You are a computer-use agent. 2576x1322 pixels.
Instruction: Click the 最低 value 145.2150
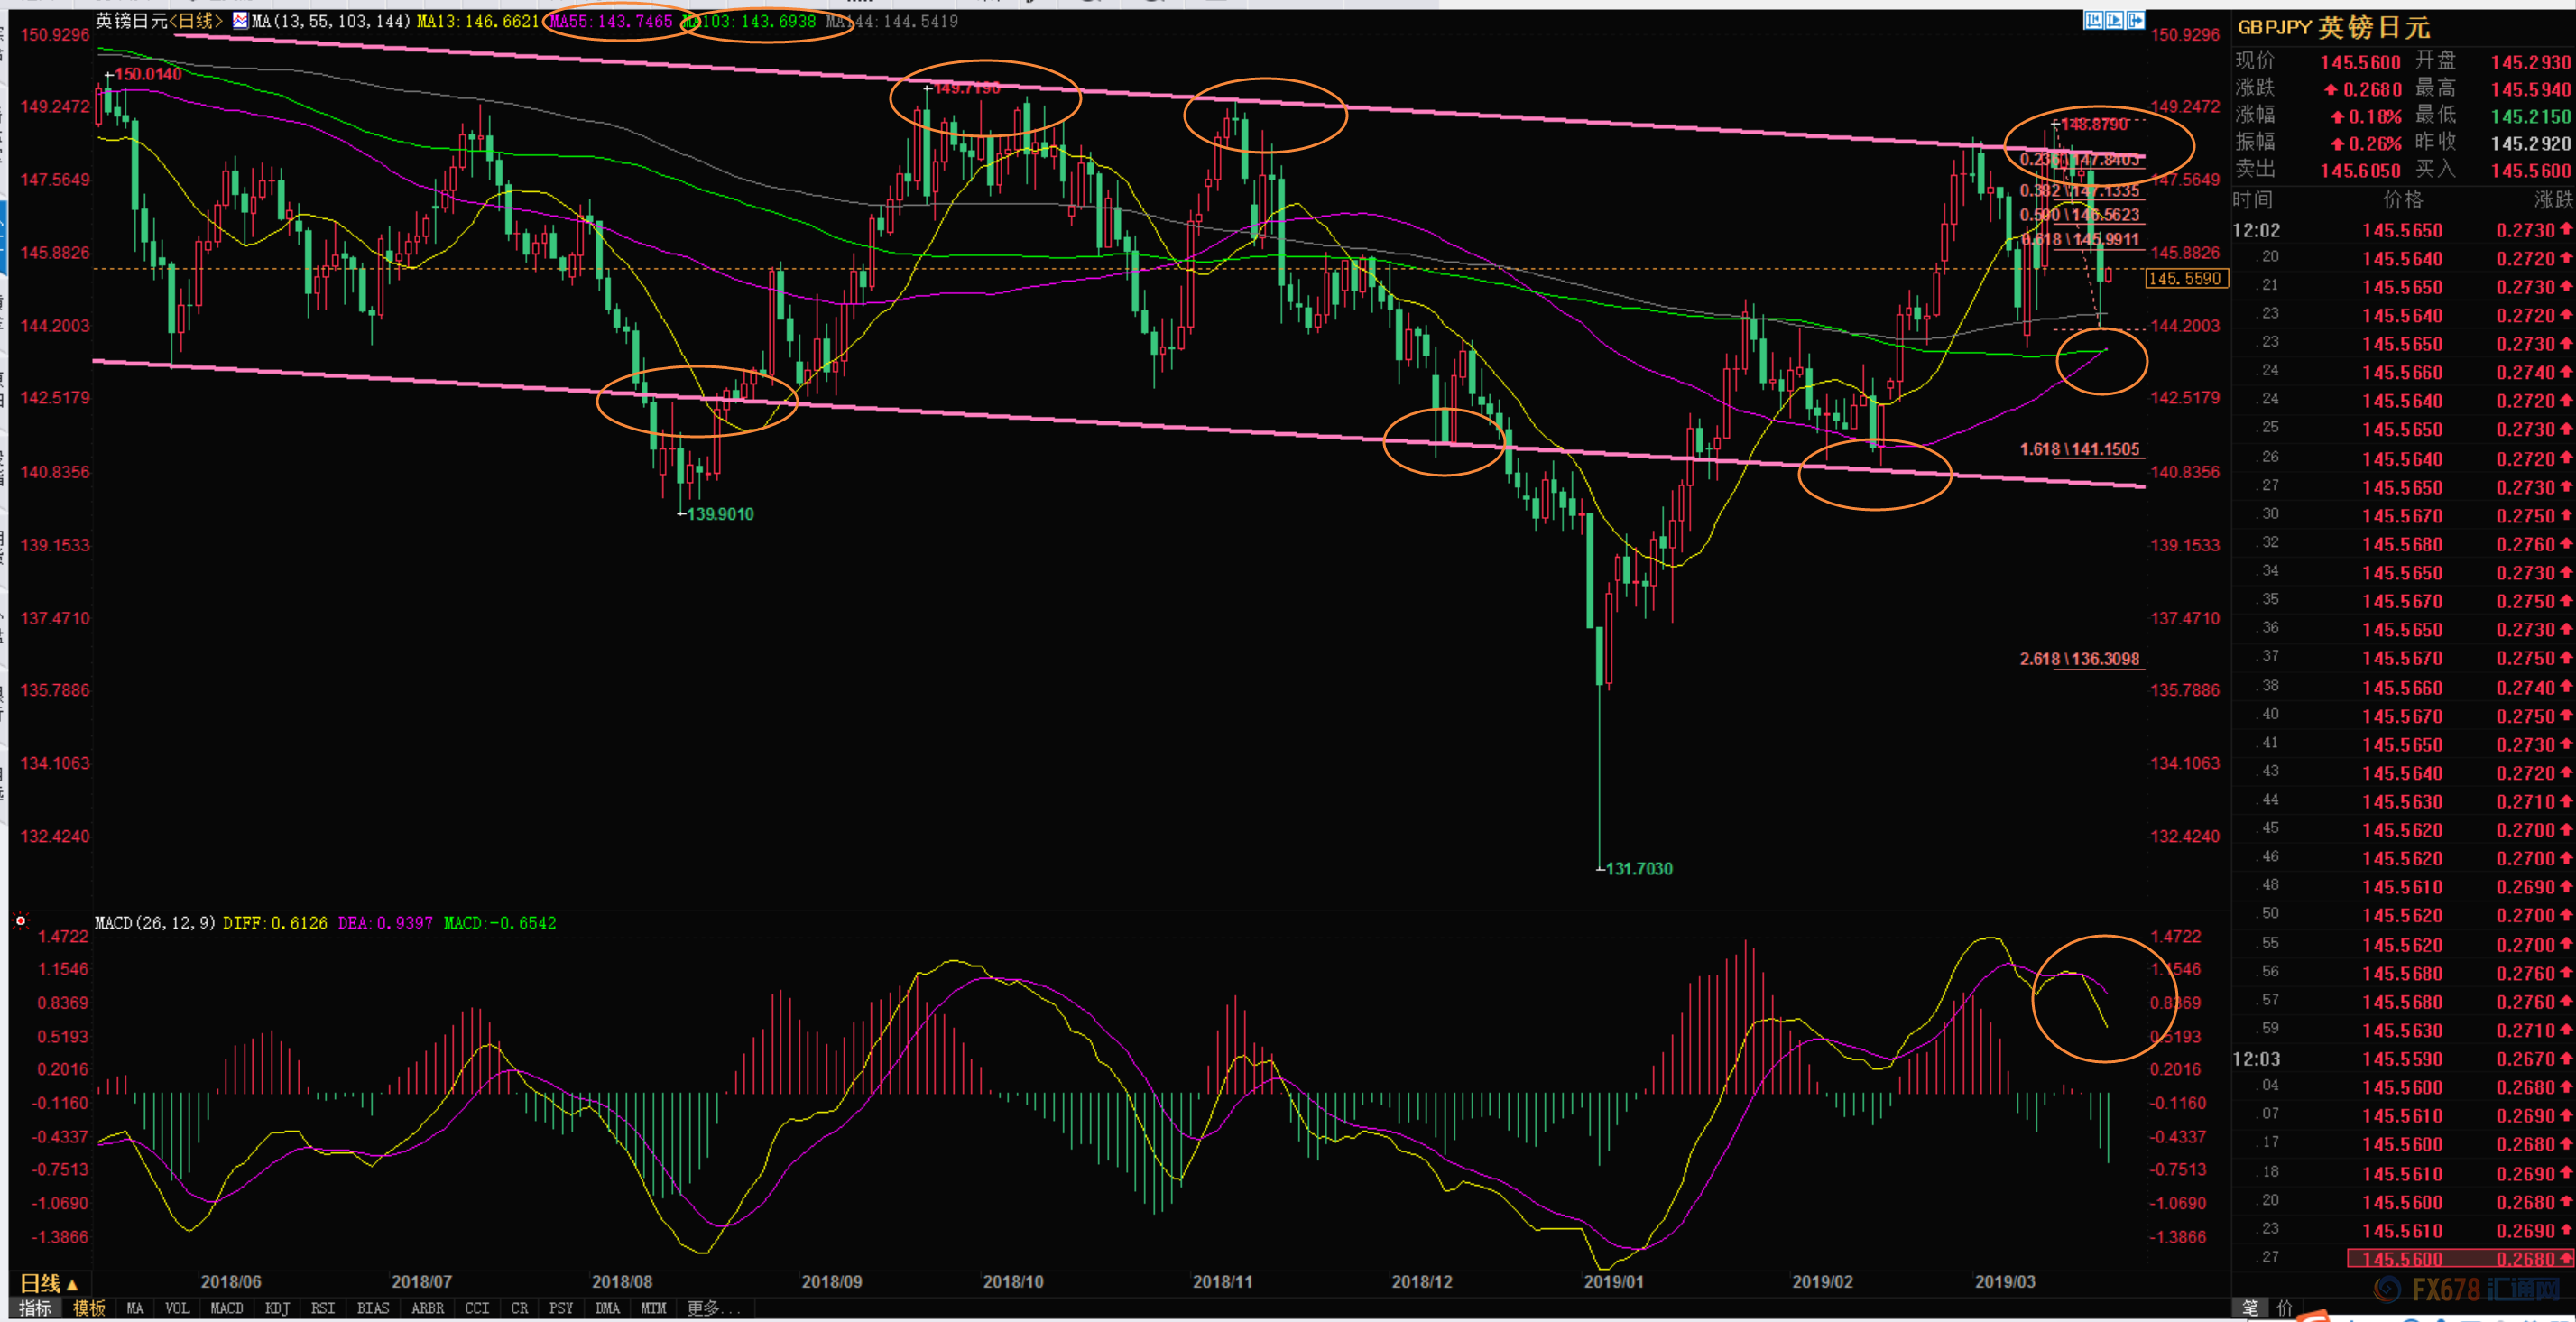click(2530, 116)
